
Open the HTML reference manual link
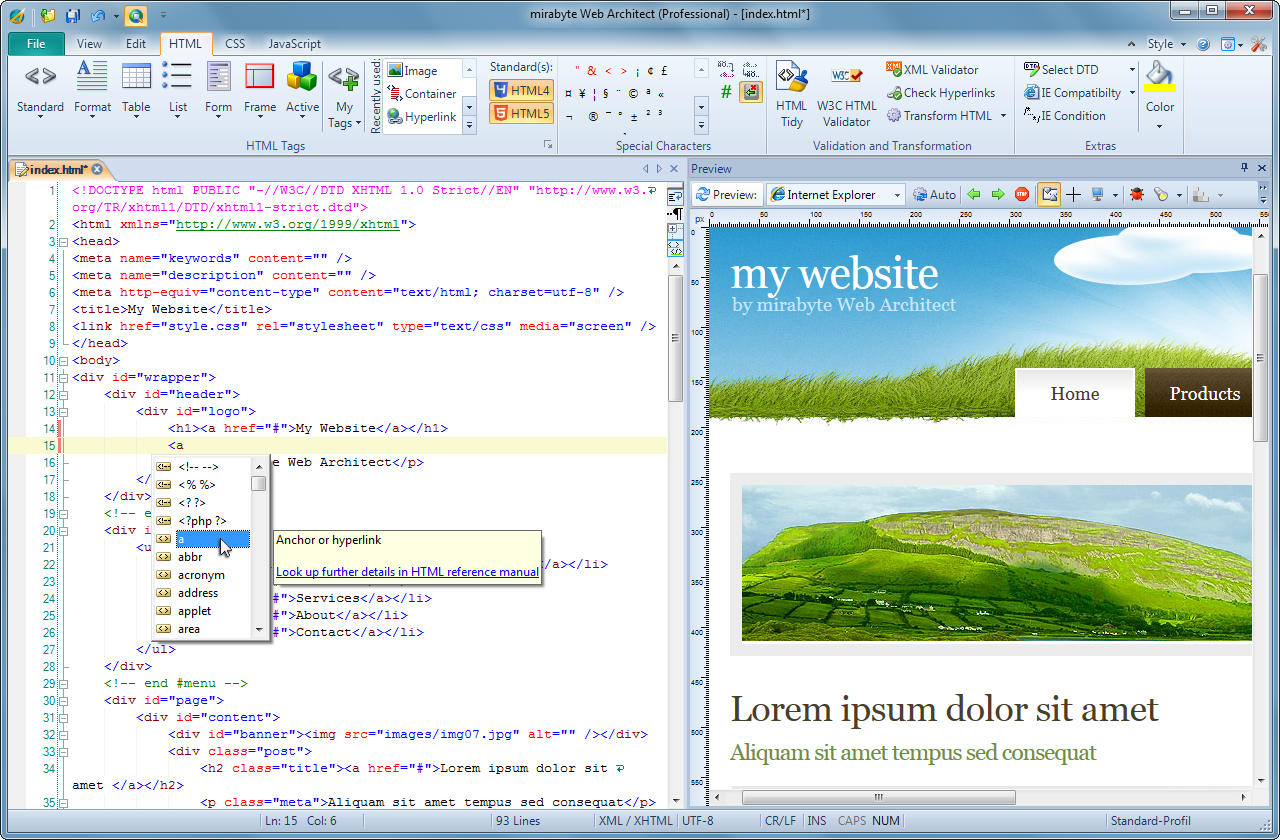(407, 572)
